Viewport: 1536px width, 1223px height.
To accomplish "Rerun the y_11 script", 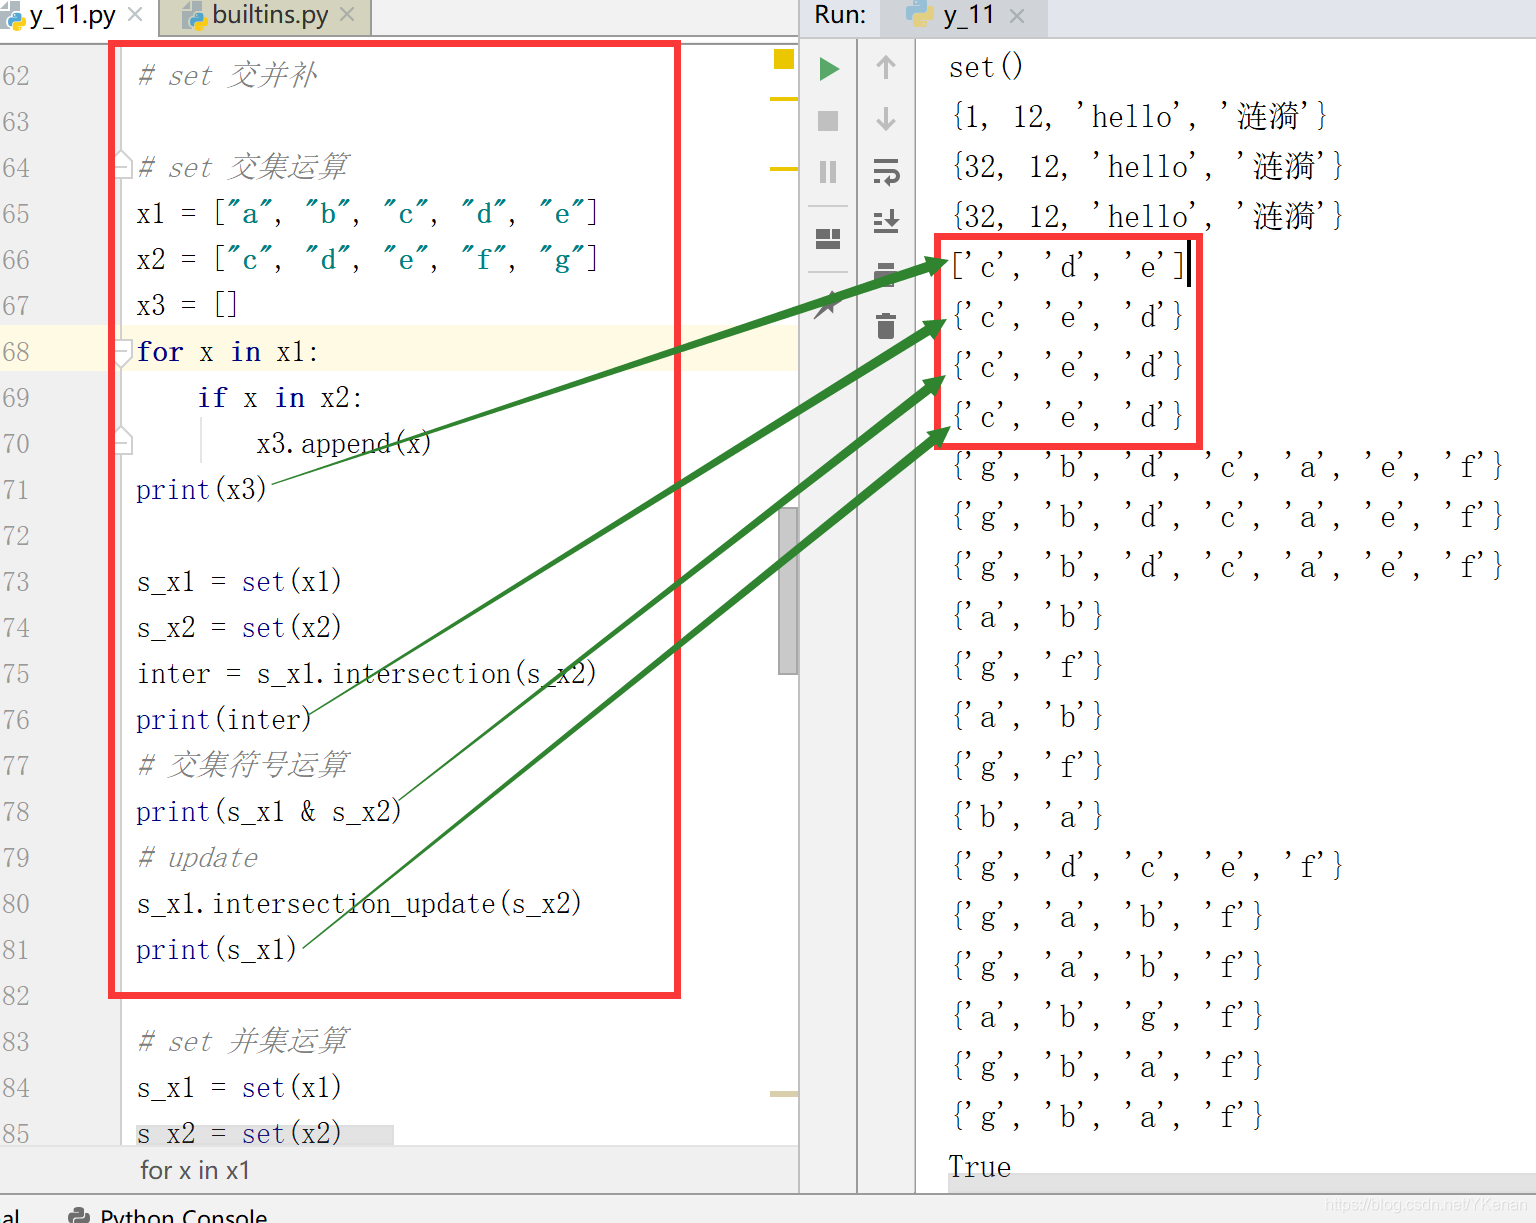I will 828,68.
